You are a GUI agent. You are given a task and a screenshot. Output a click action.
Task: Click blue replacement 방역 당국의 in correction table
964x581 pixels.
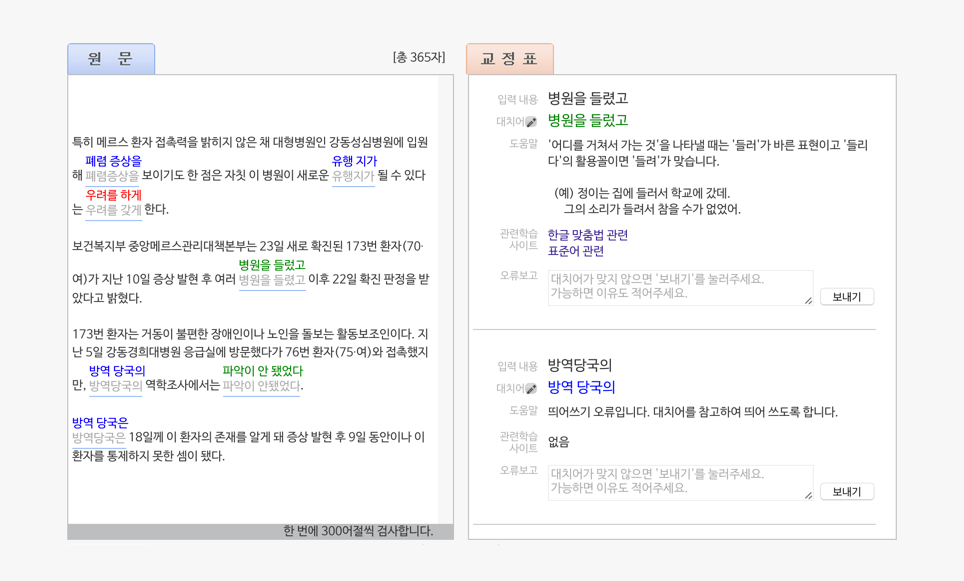coord(581,387)
